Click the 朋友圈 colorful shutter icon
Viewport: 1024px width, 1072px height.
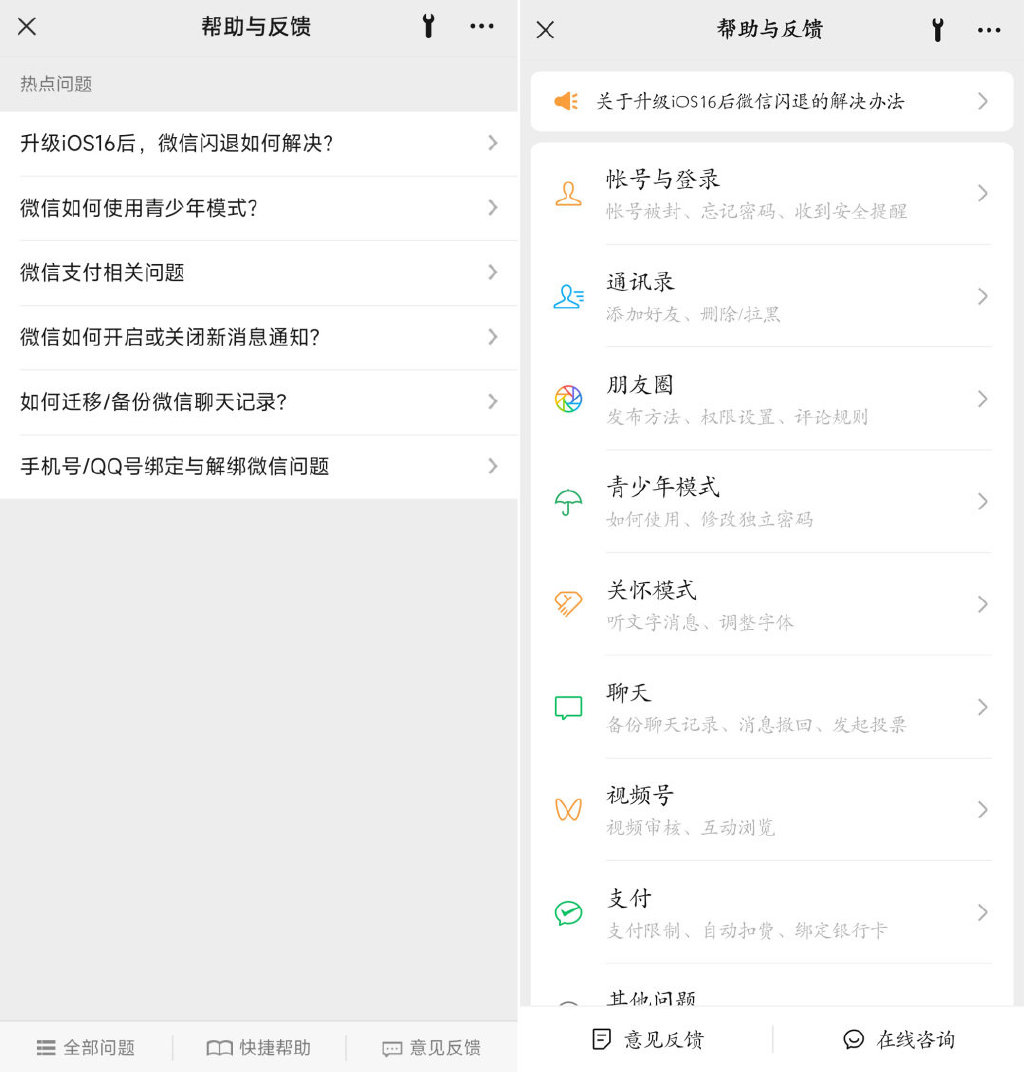coord(568,399)
